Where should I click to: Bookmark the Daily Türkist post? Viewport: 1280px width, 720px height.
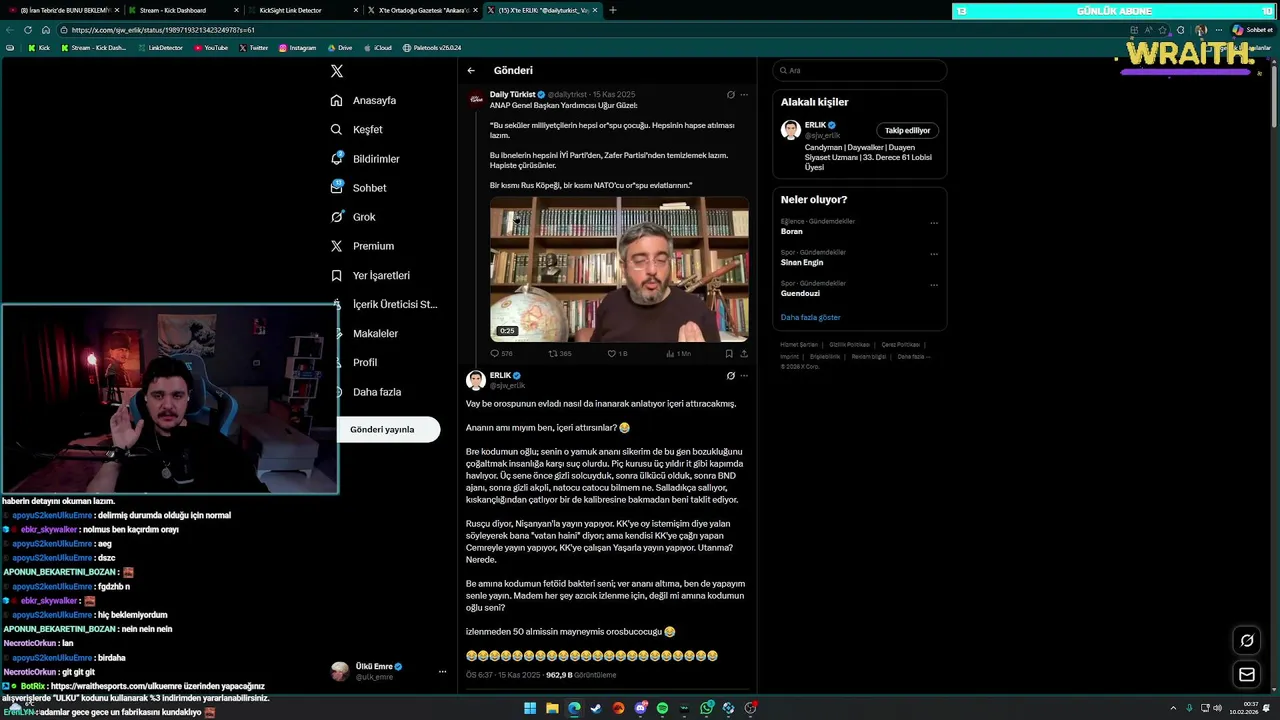[729, 353]
